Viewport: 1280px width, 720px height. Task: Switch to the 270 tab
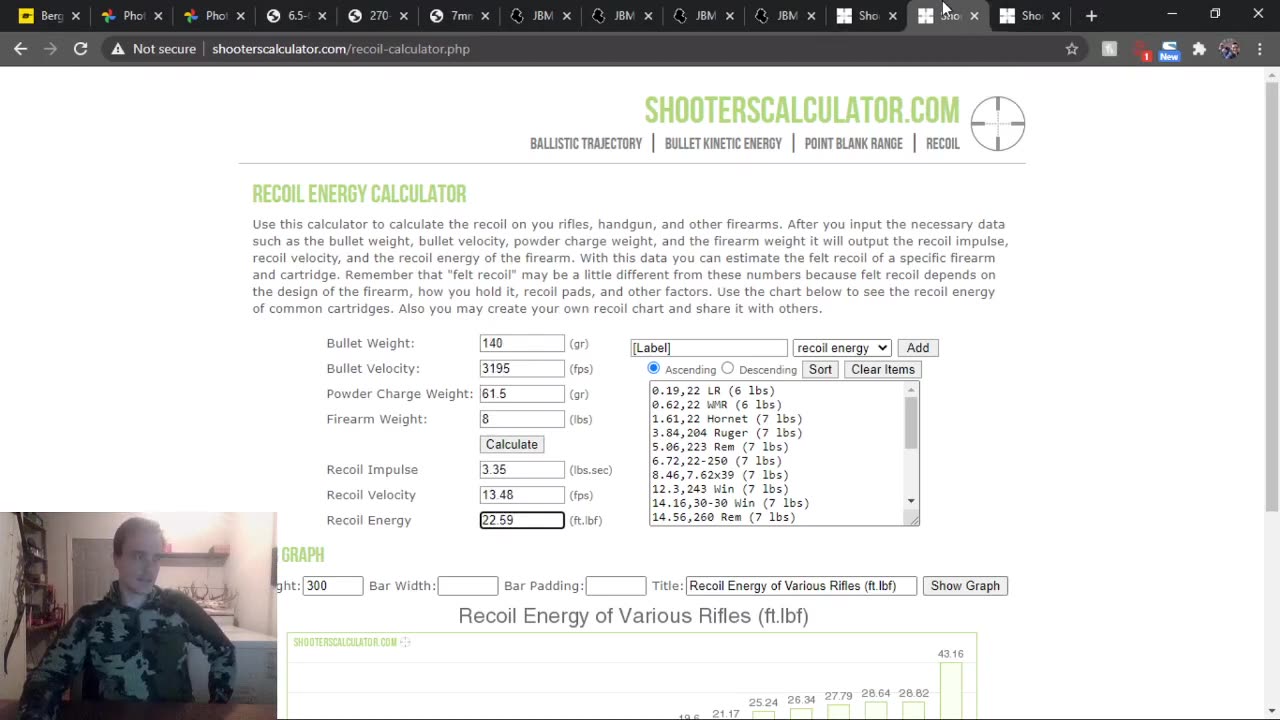[x=371, y=16]
